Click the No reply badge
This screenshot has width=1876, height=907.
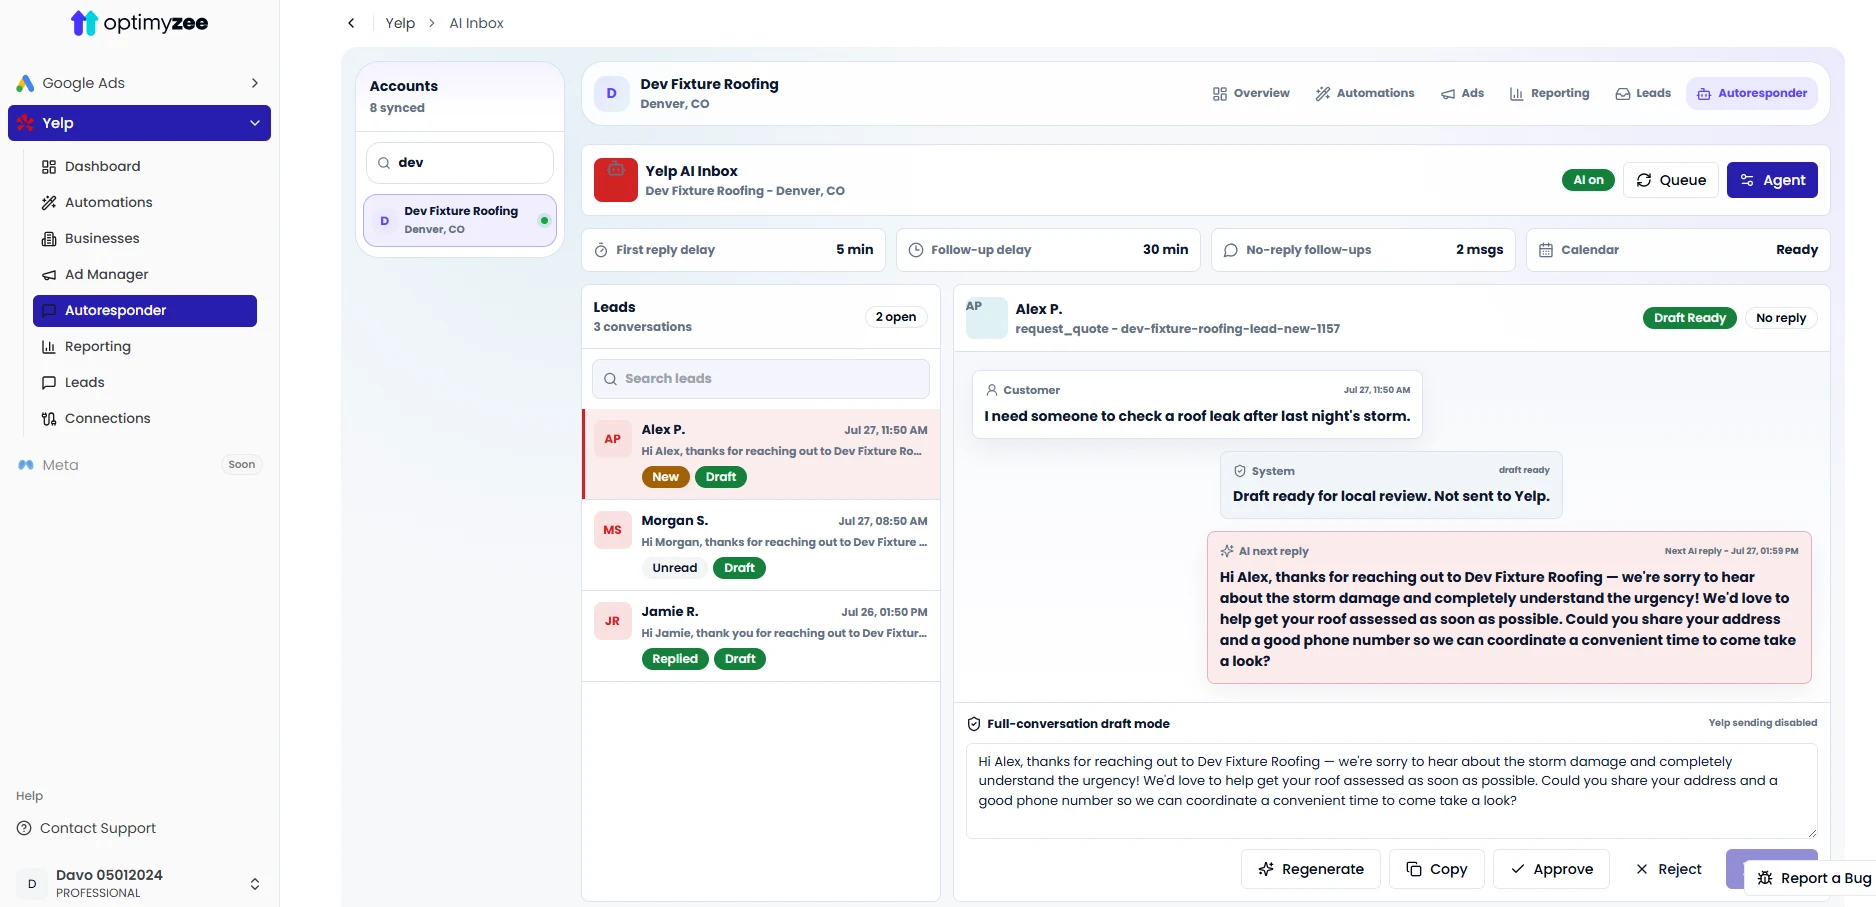[x=1781, y=318]
